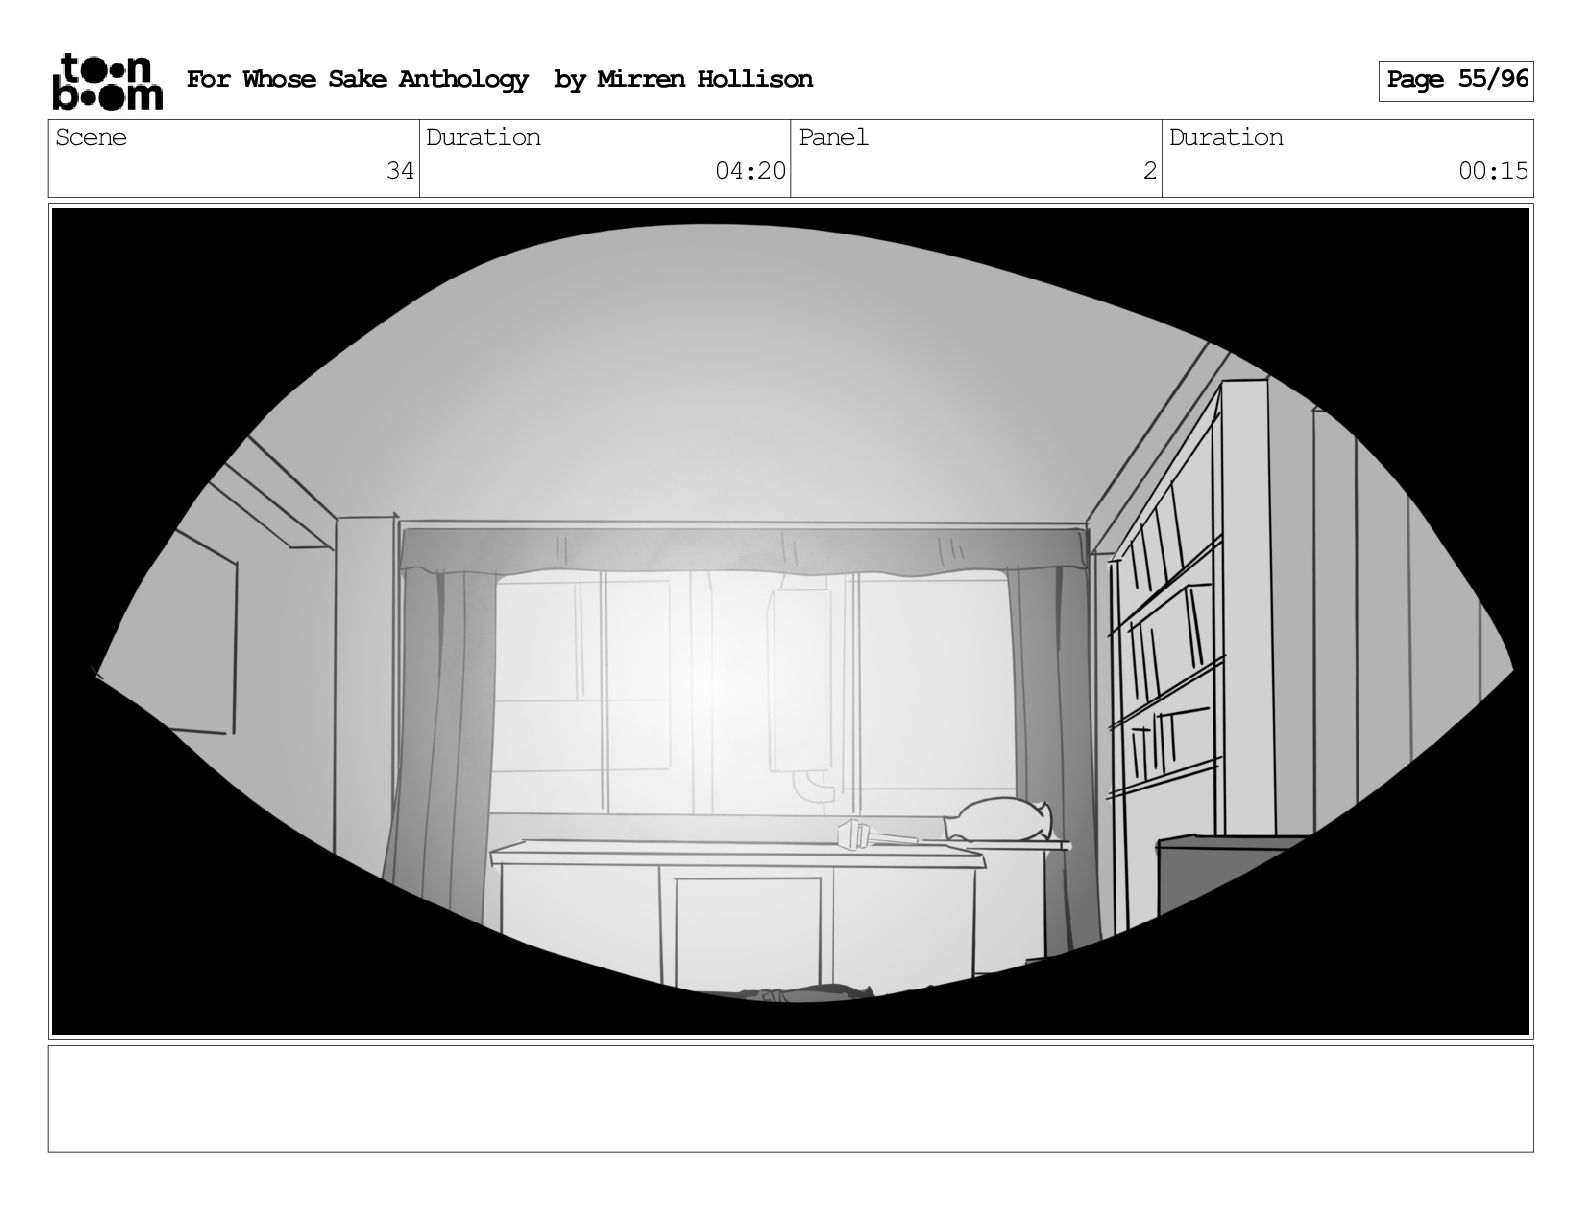Click the panel number '2'
The width and height of the screenshot is (1584, 1224).
[x=1150, y=171]
